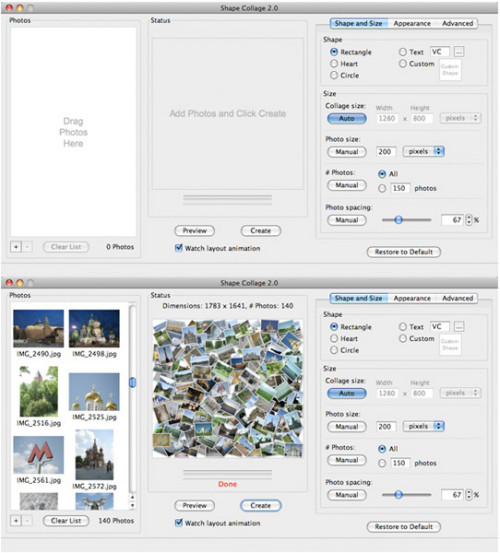
Task: Click Restore to Default in bottom window
Action: pos(404,527)
